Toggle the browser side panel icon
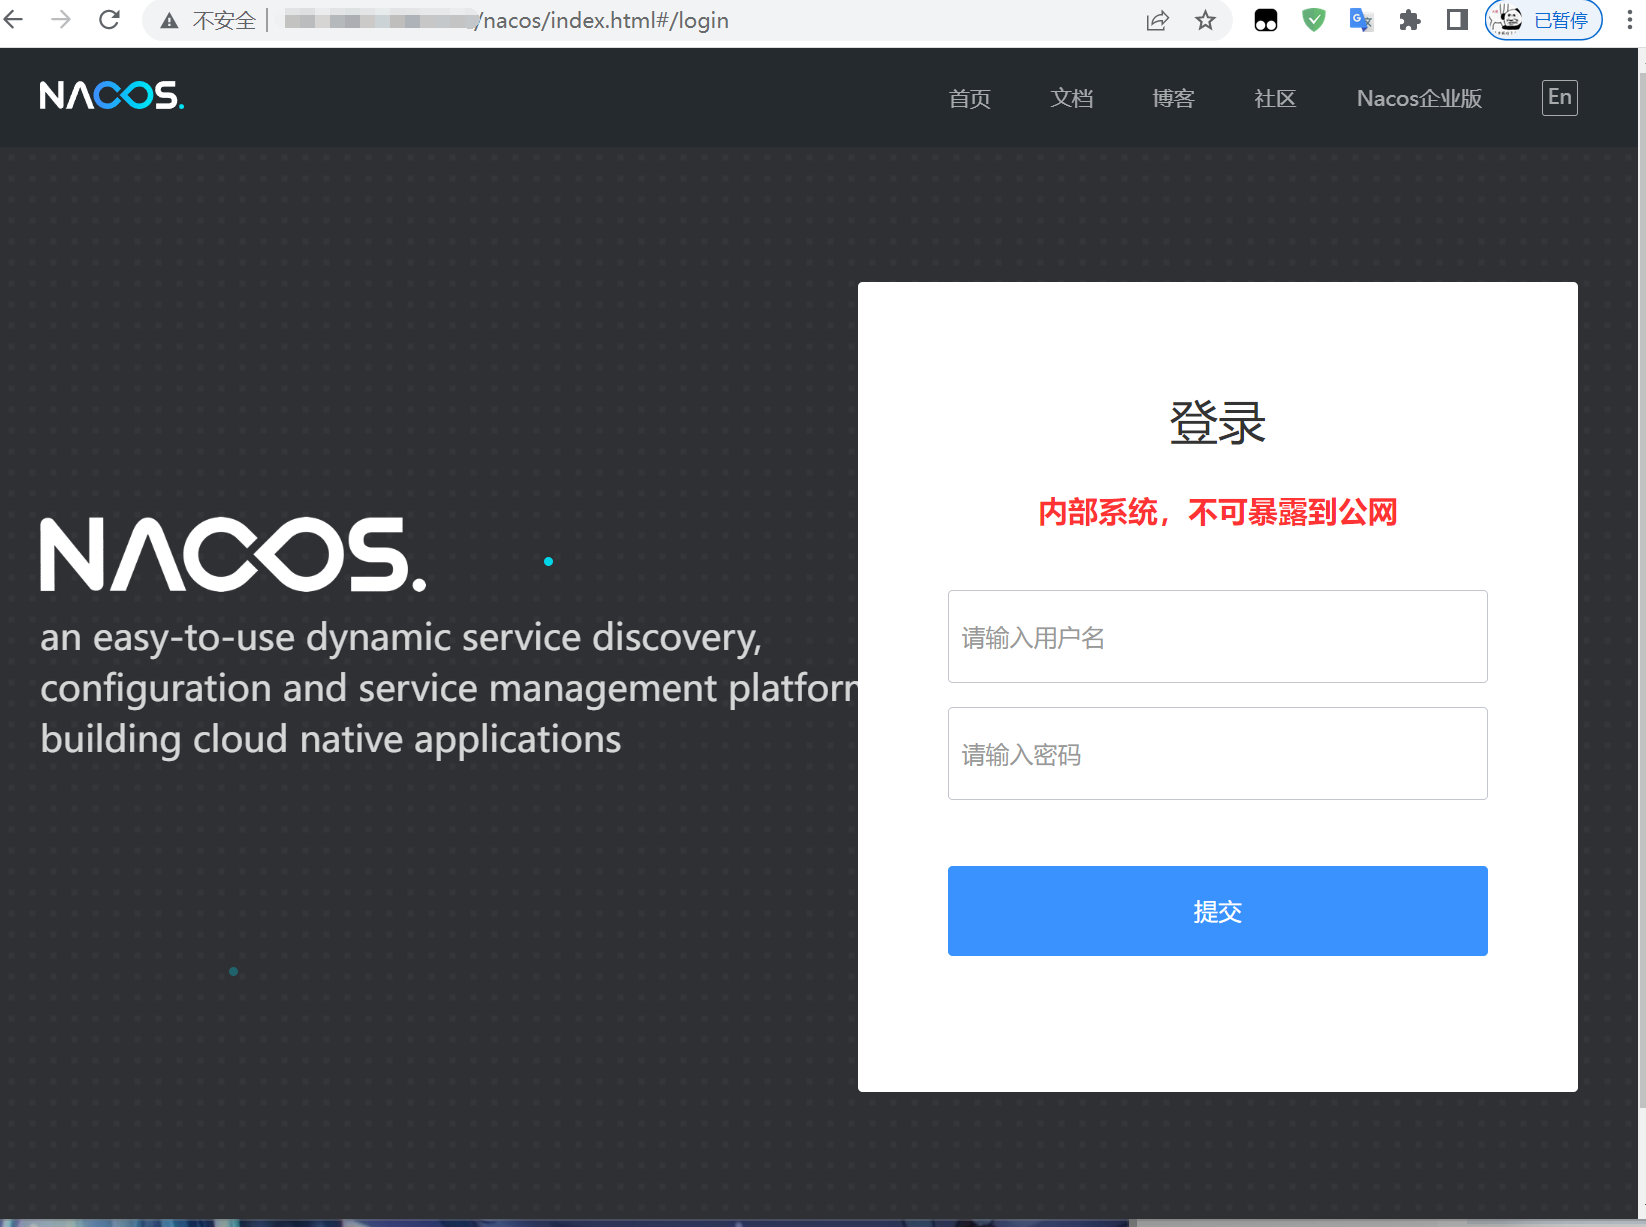This screenshot has height=1227, width=1646. click(1457, 20)
